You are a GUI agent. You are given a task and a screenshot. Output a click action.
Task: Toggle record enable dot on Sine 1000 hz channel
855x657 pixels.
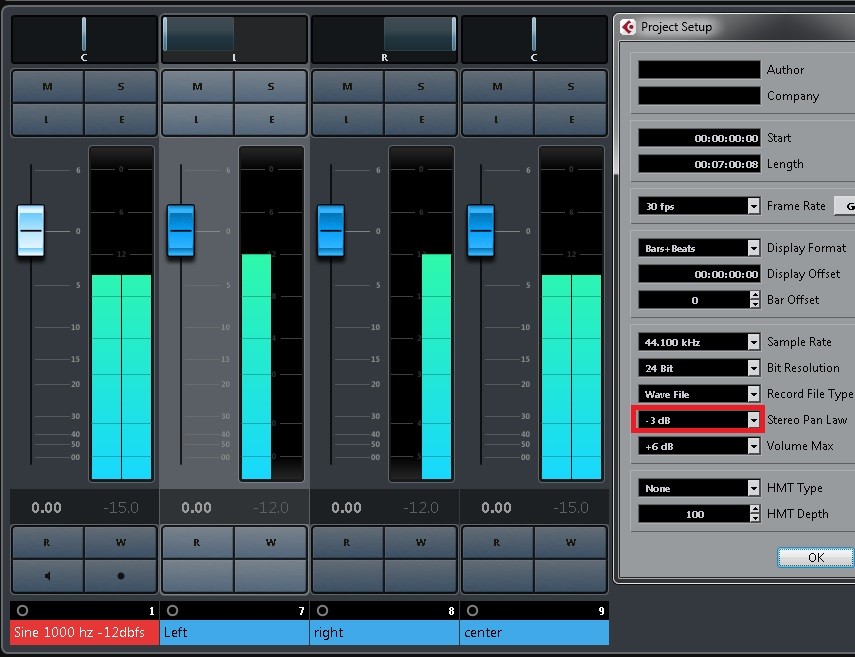[x=121, y=576]
